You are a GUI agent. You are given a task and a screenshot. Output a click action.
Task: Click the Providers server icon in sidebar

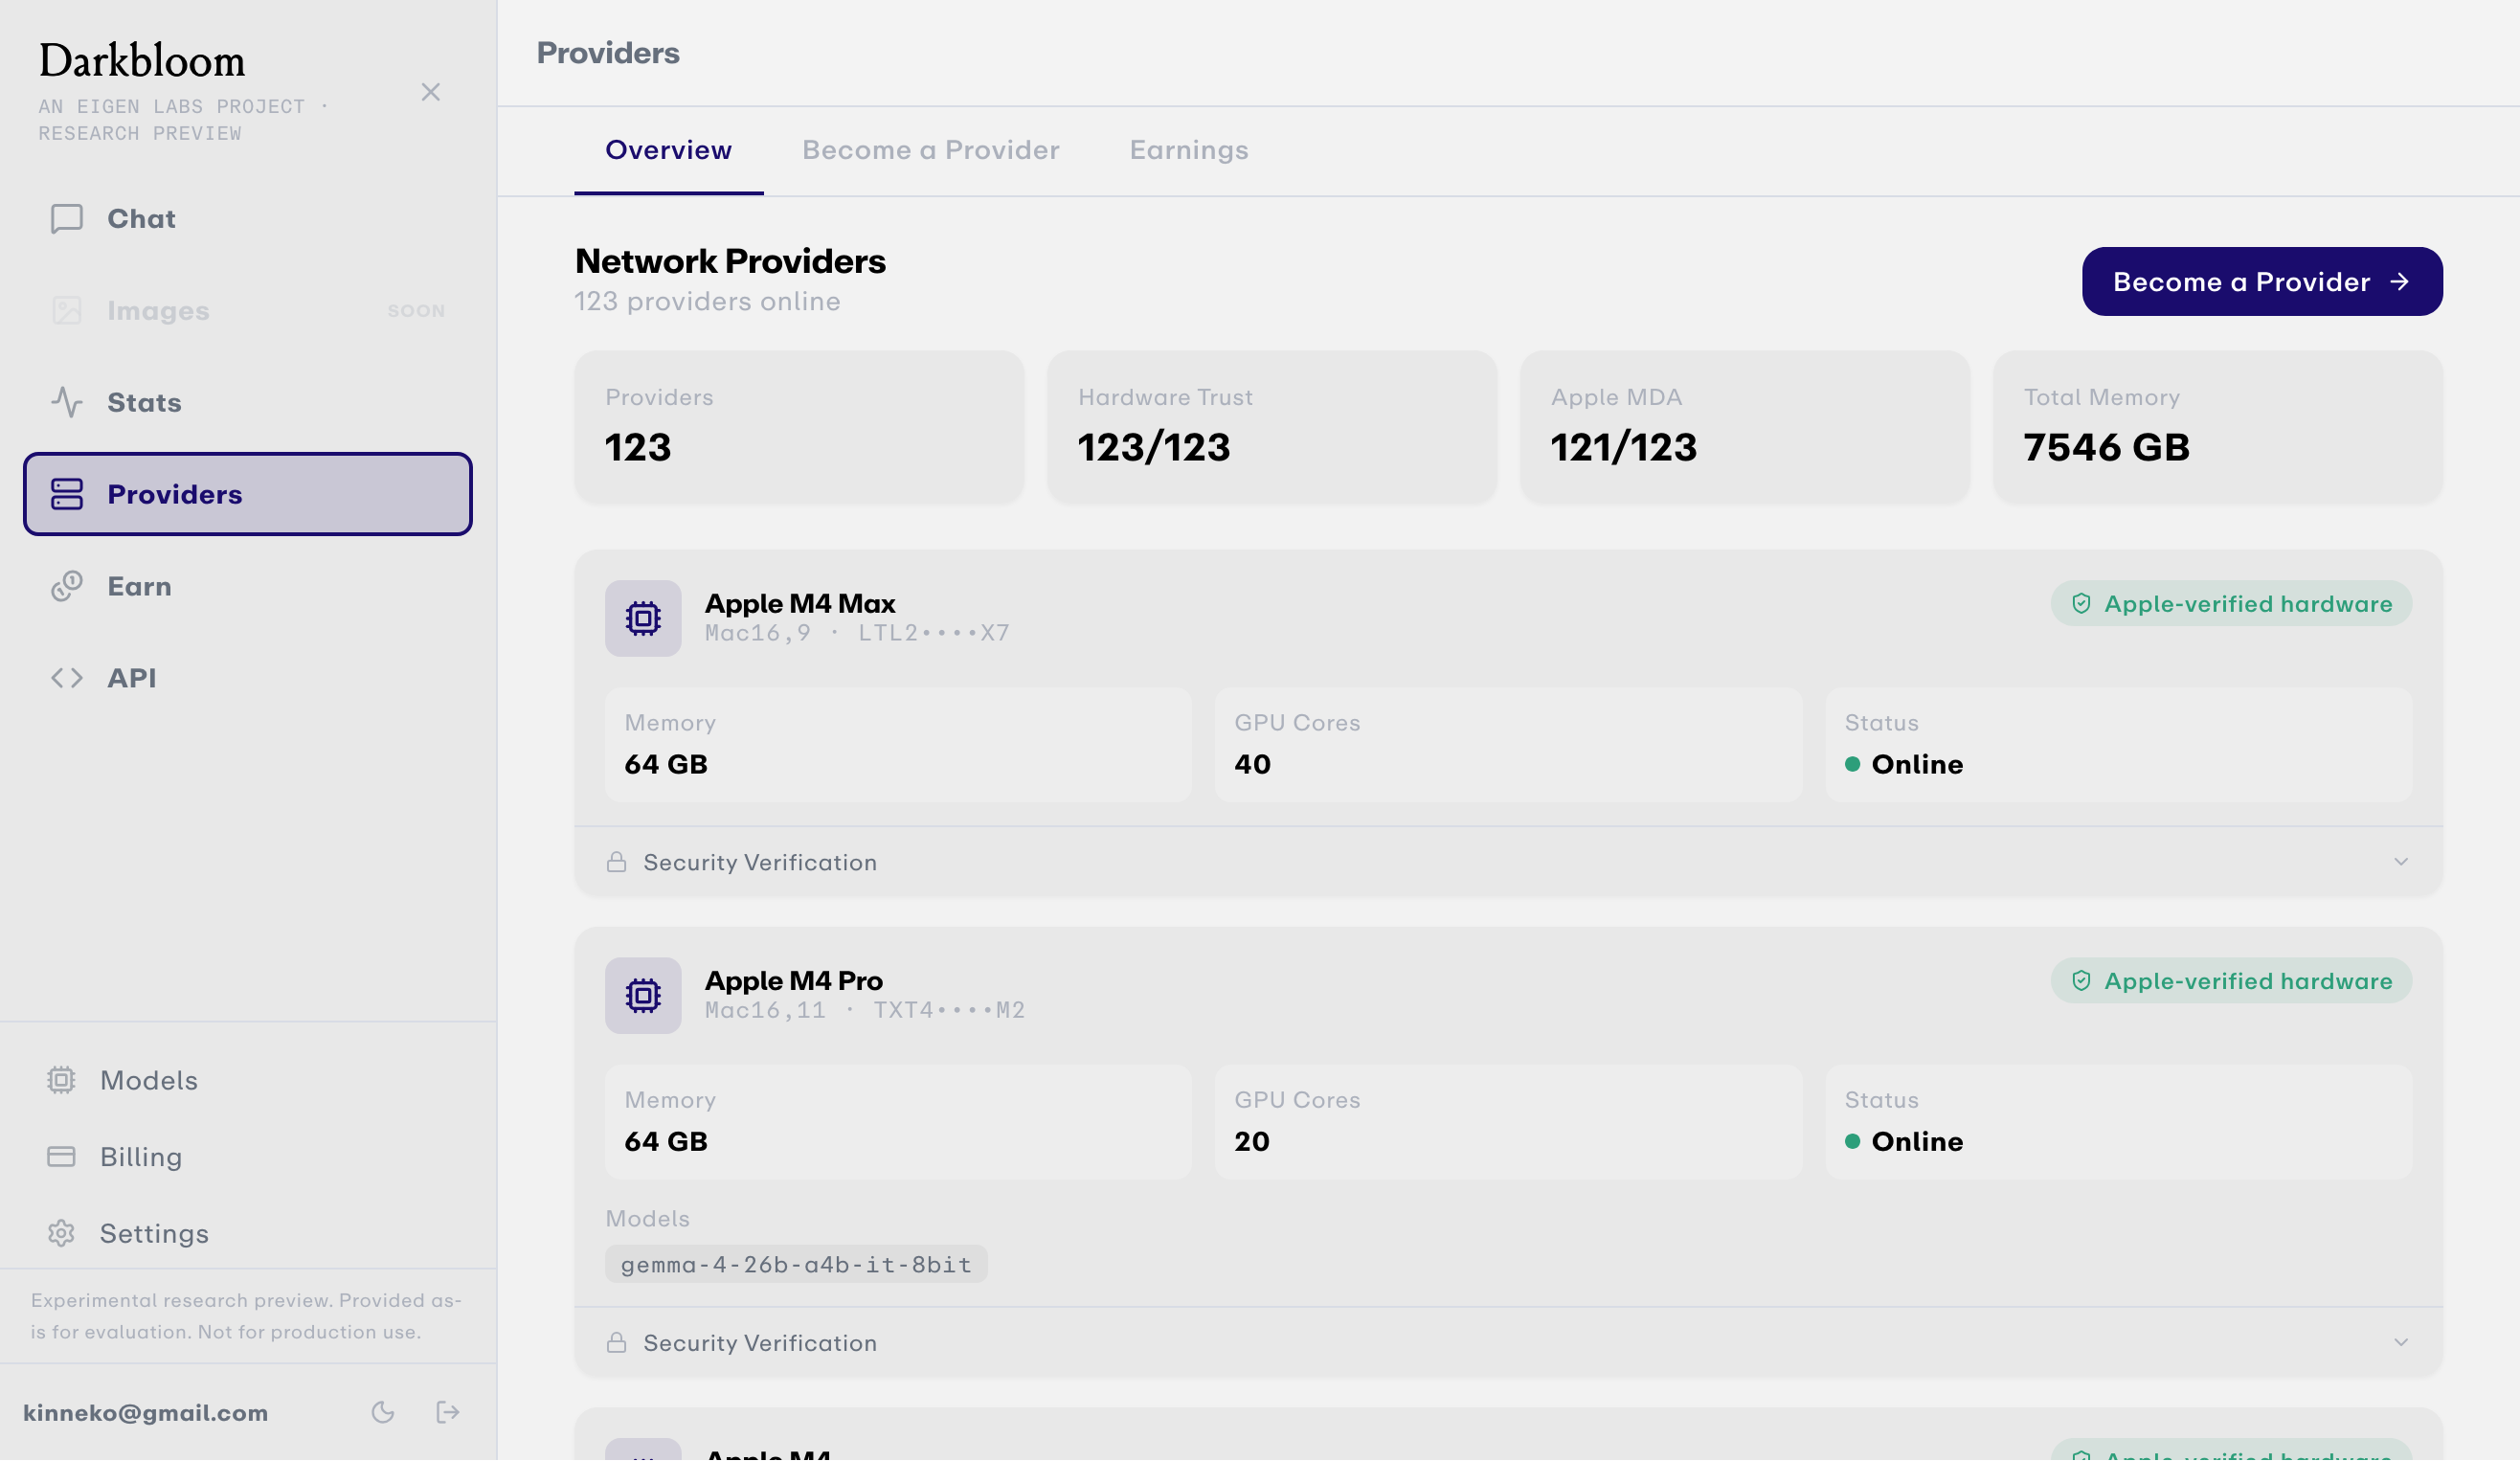click(x=67, y=495)
